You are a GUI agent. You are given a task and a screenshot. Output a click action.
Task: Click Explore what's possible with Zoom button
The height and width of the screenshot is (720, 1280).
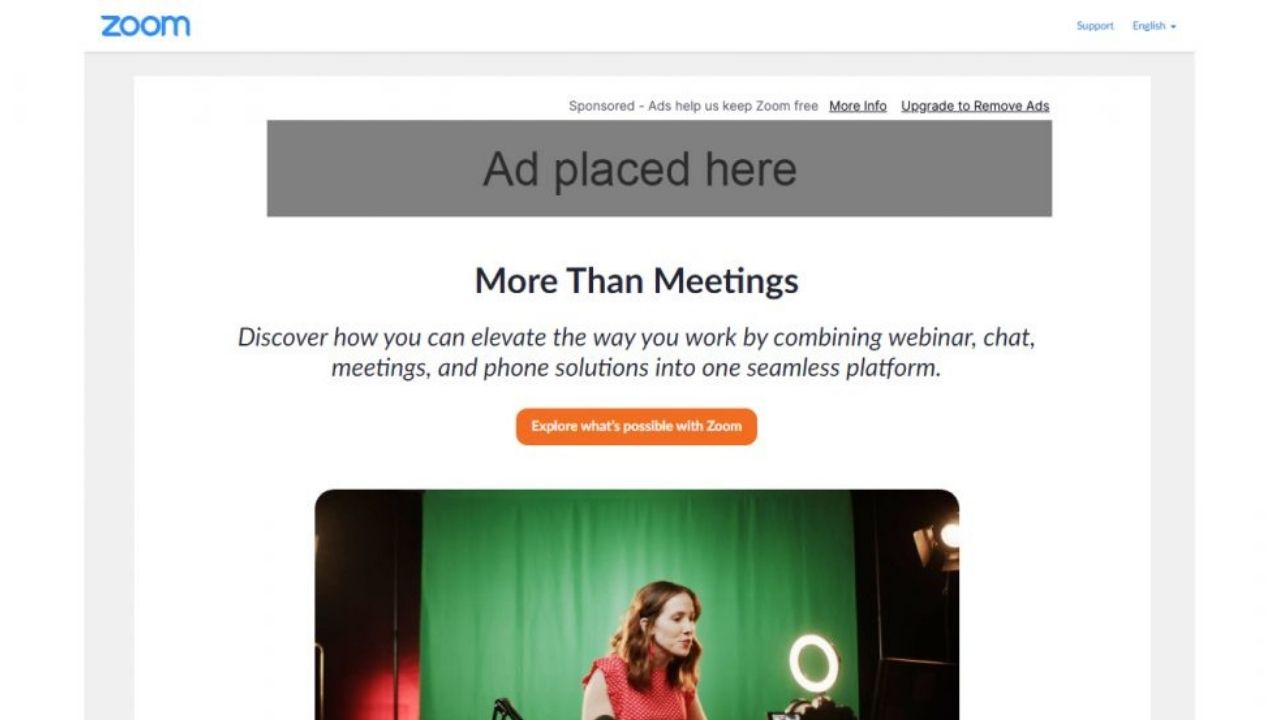(x=636, y=426)
